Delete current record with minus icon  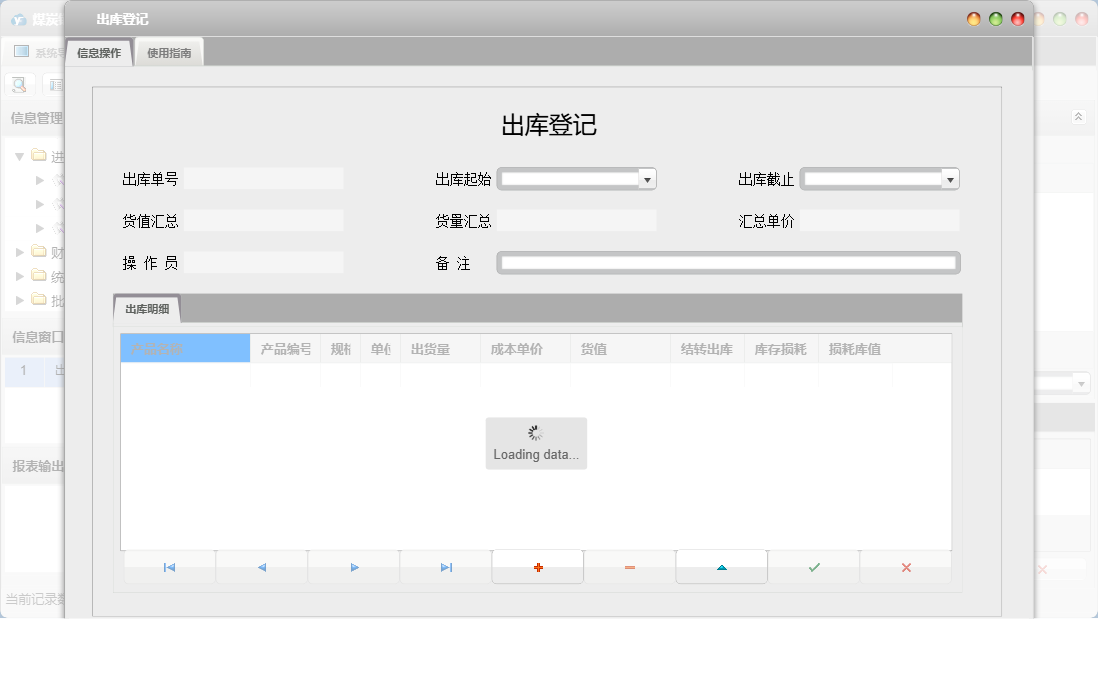point(629,566)
